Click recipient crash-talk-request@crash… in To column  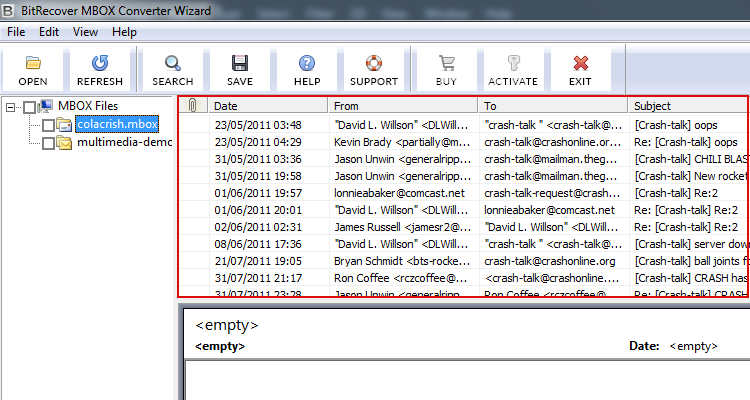[552, 193]
